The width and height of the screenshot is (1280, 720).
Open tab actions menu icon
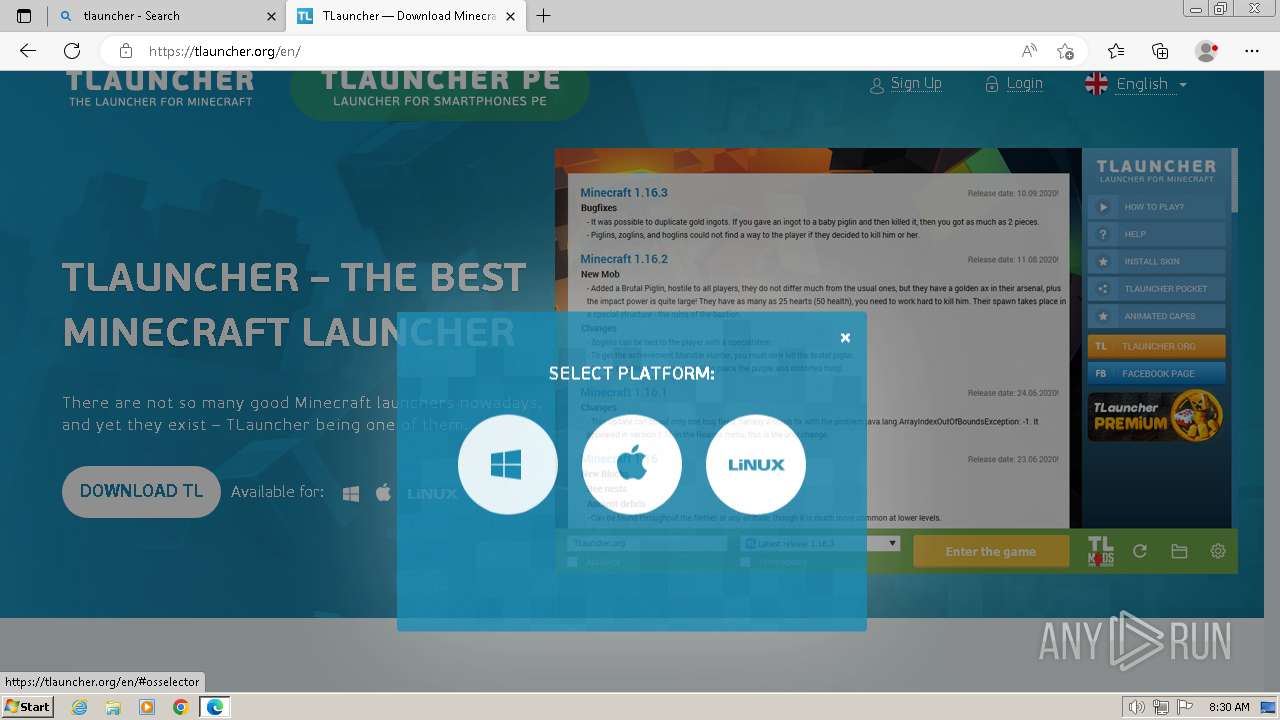pyautogui.click(x=24, y=16)
